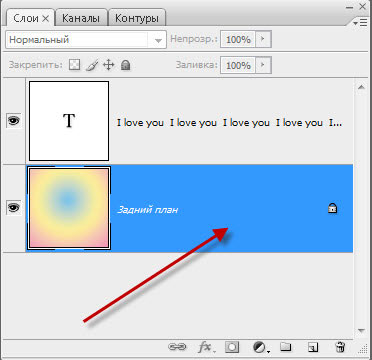Select the gradient background layer thumbnail
This screenshot has width=372, height=360.
tap(69, 208)
